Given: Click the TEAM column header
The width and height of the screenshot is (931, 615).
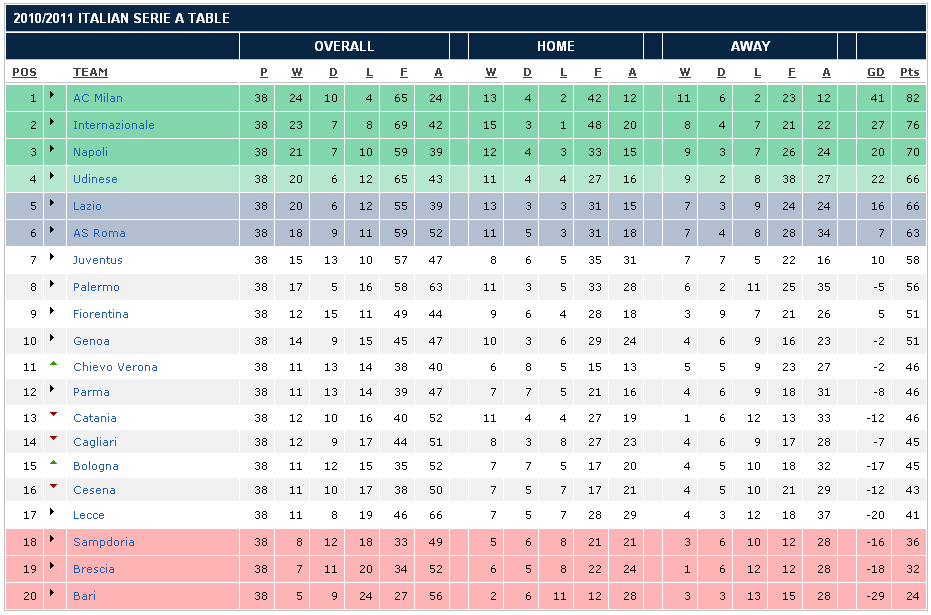Looking at the screenshot, I should (x=90, y=72).
